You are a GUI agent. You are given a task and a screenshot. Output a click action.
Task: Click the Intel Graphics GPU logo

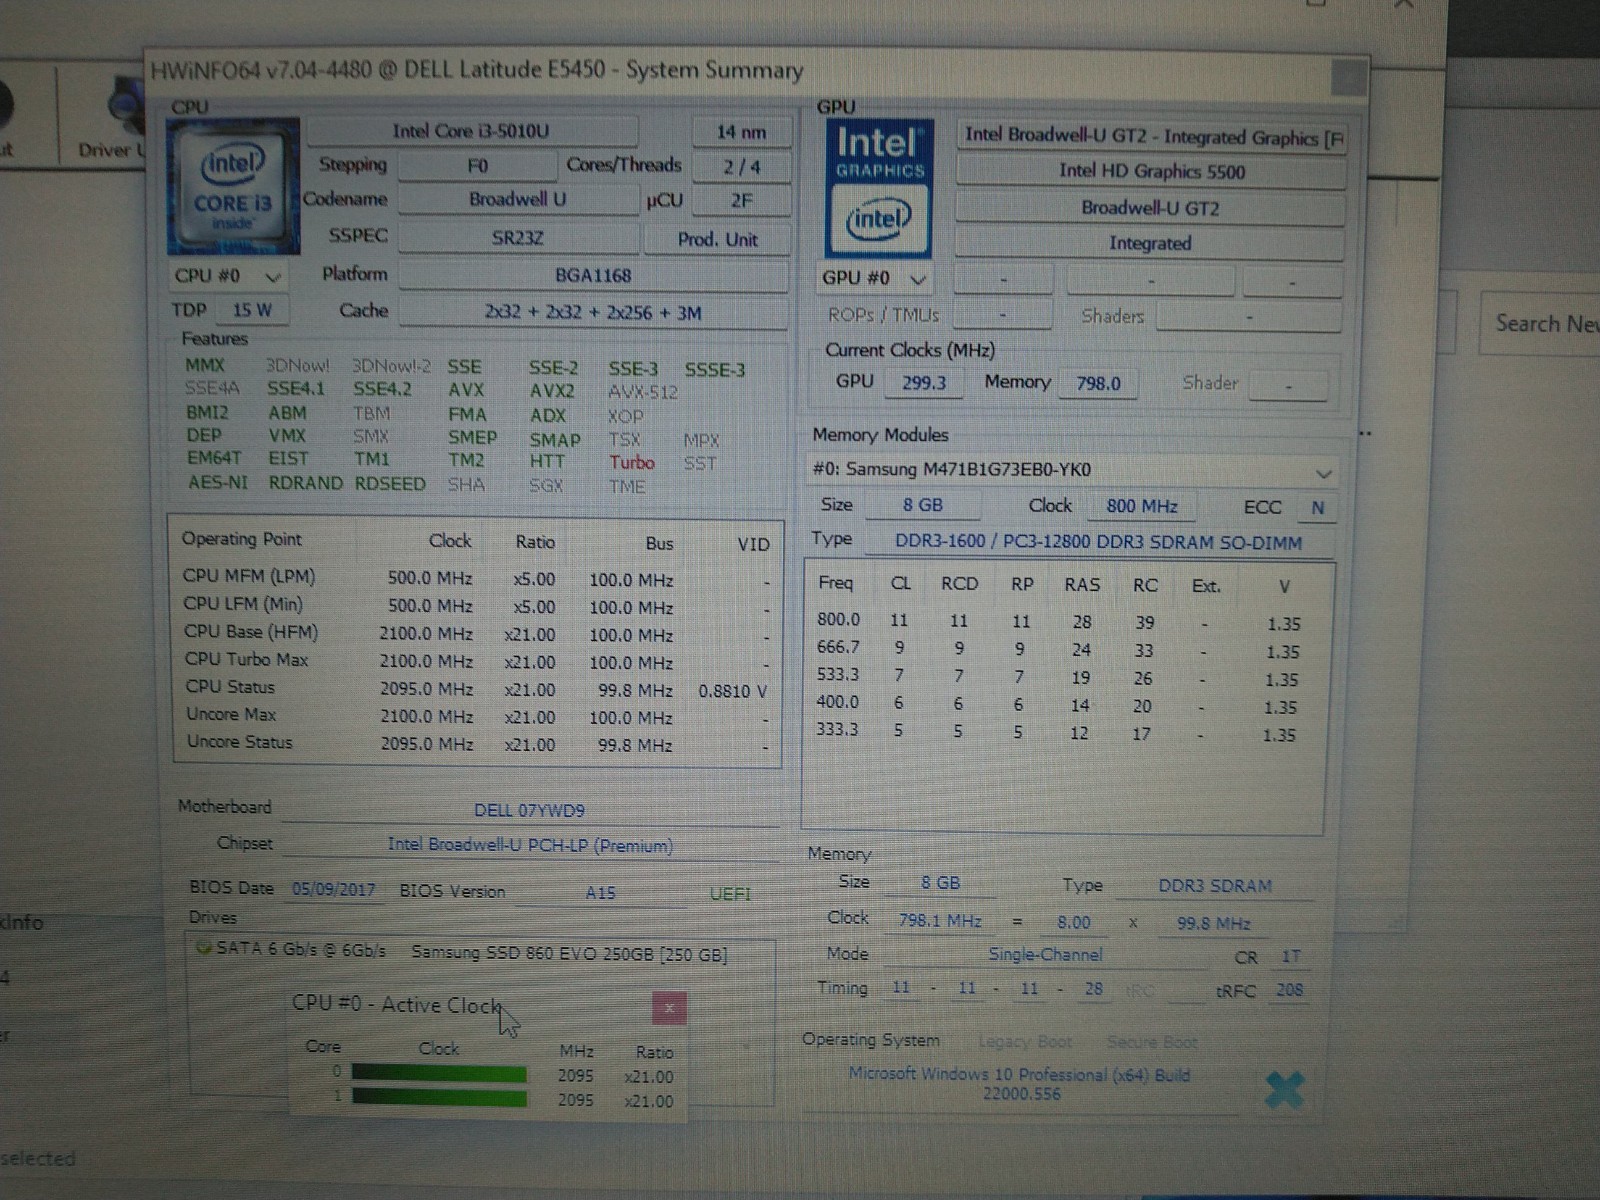[x=879, y=189]
